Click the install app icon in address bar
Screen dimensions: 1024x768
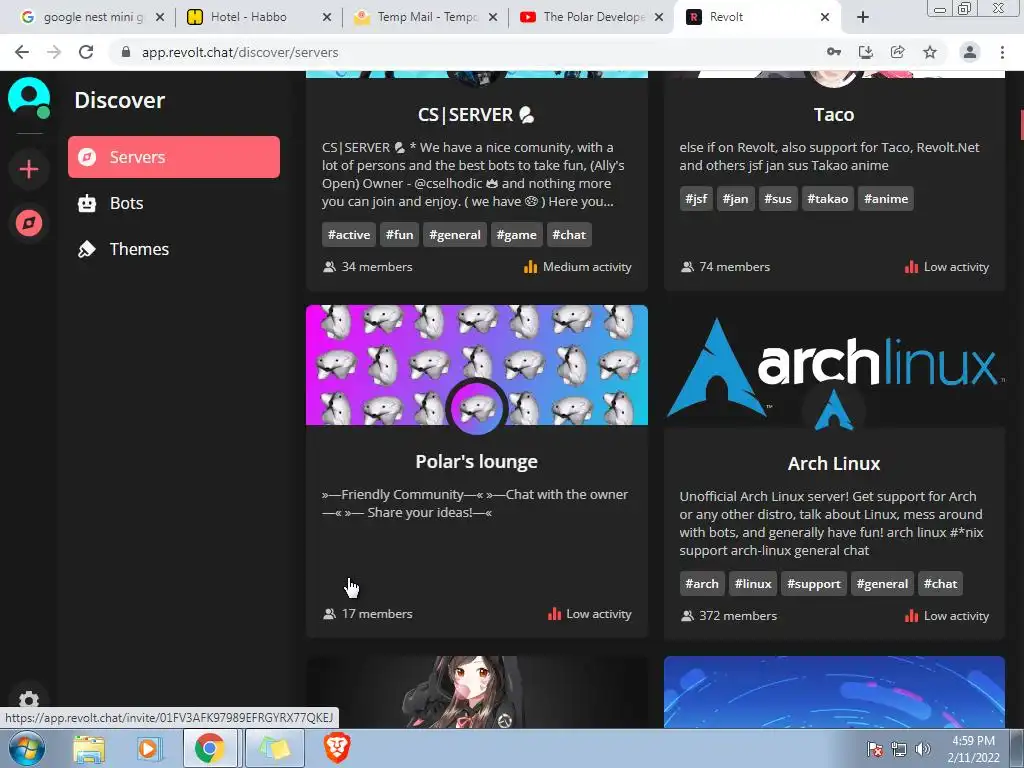(x=866, y=52)
